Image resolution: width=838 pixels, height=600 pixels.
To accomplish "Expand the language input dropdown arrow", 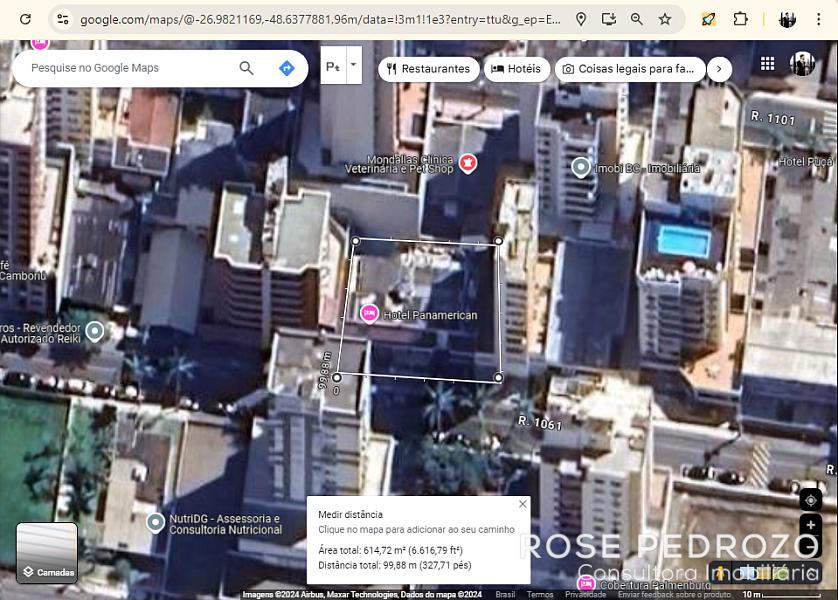I will click(353, 65).
